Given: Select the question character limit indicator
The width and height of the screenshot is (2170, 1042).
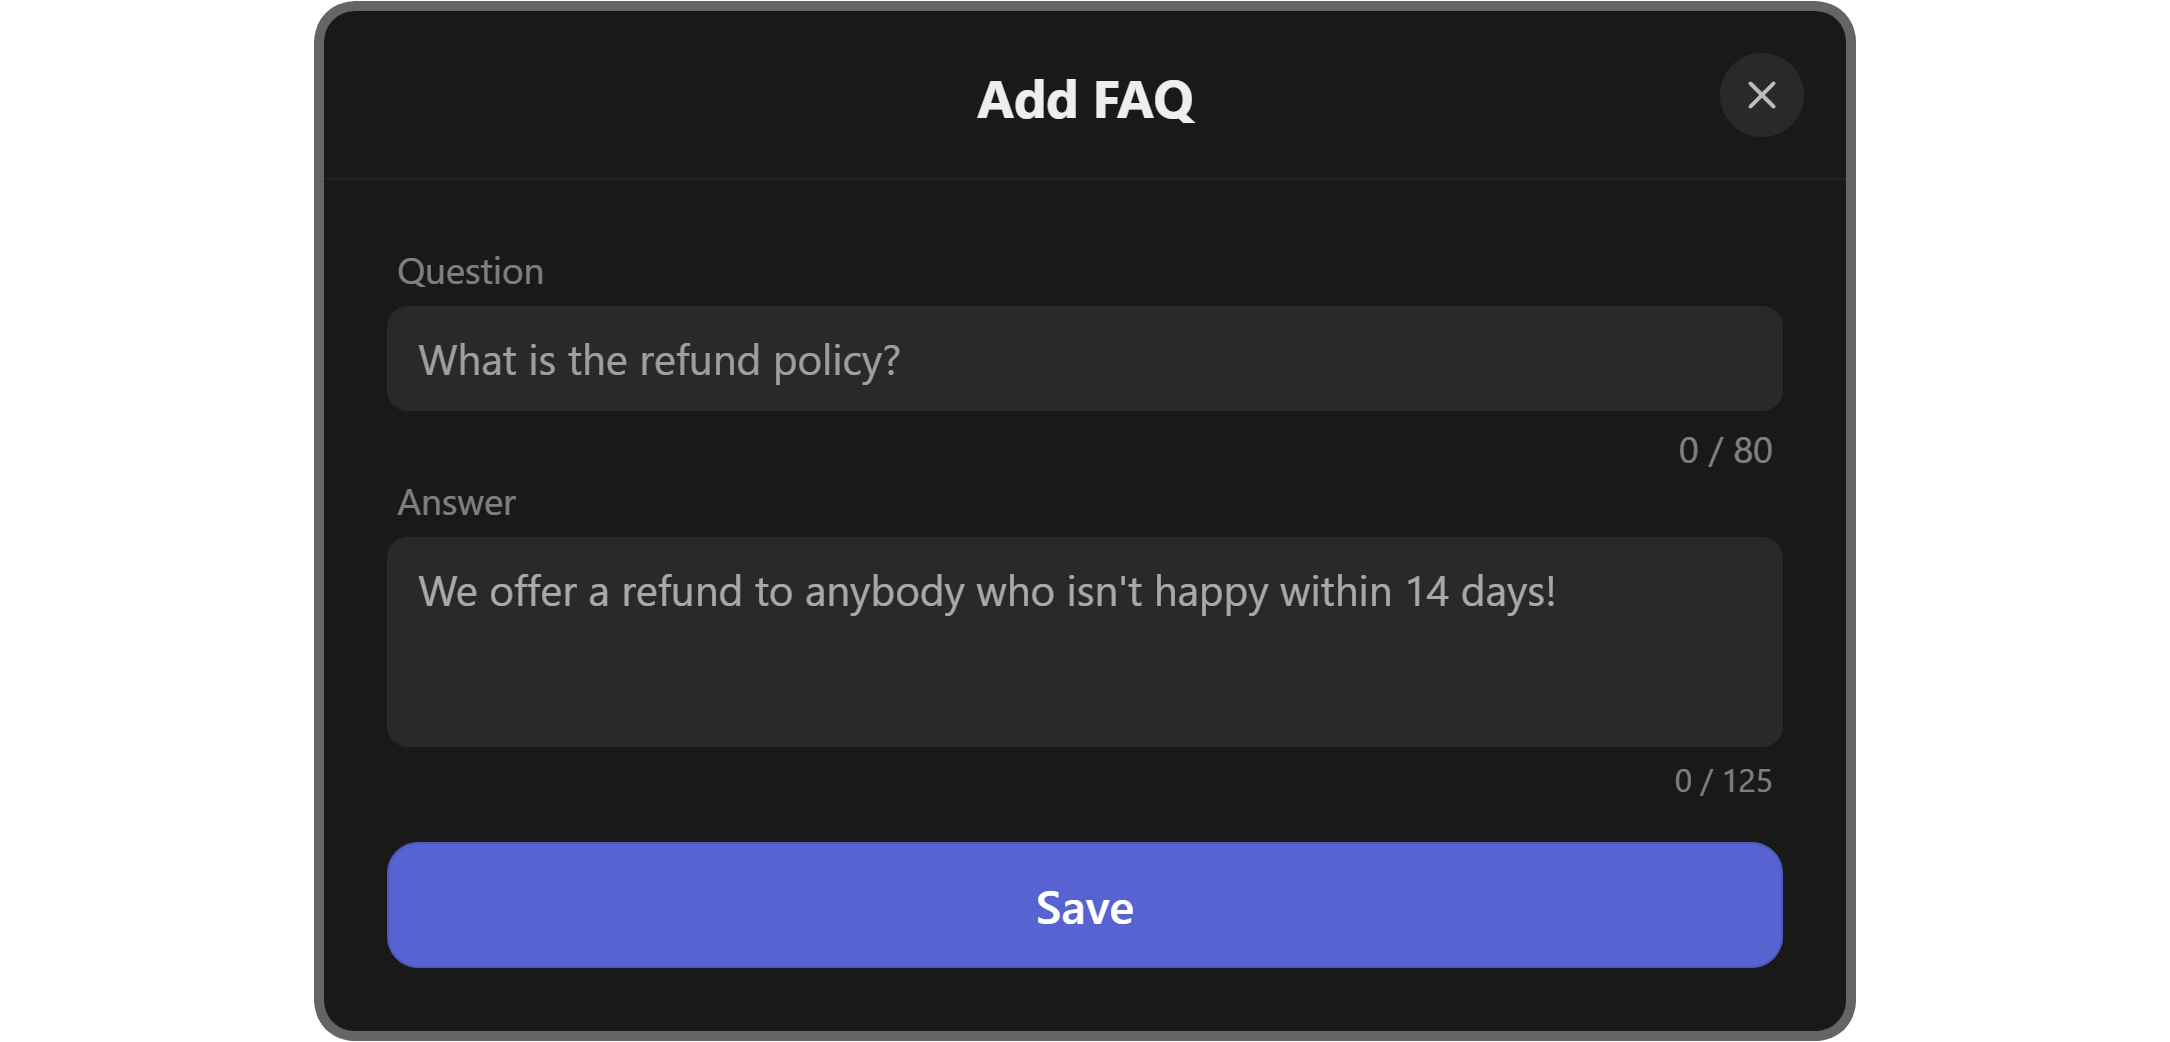Looking at the screenshot, I should point(1725,451).
